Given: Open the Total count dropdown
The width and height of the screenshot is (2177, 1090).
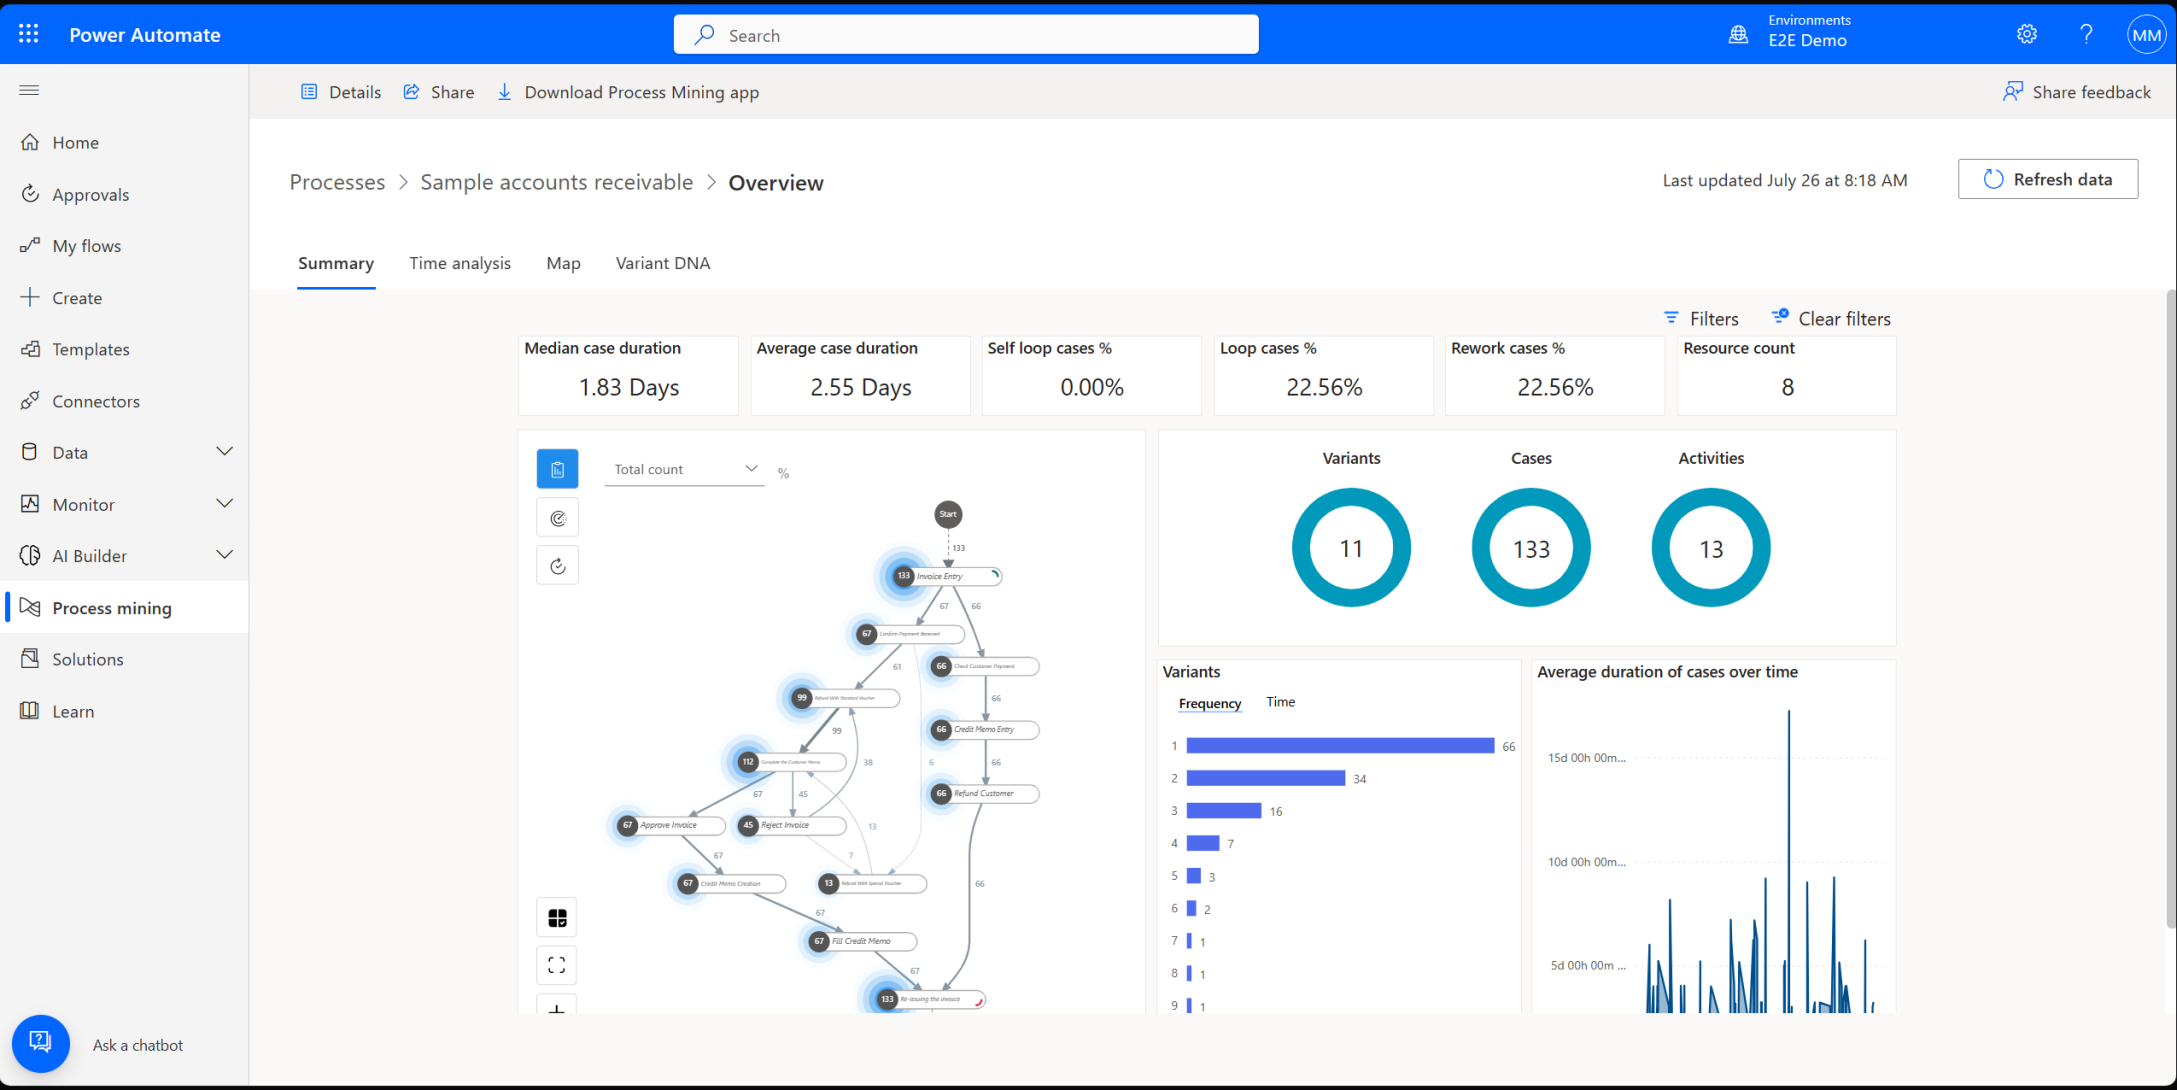Looking at the screenshot, I should tap(750, 468).
